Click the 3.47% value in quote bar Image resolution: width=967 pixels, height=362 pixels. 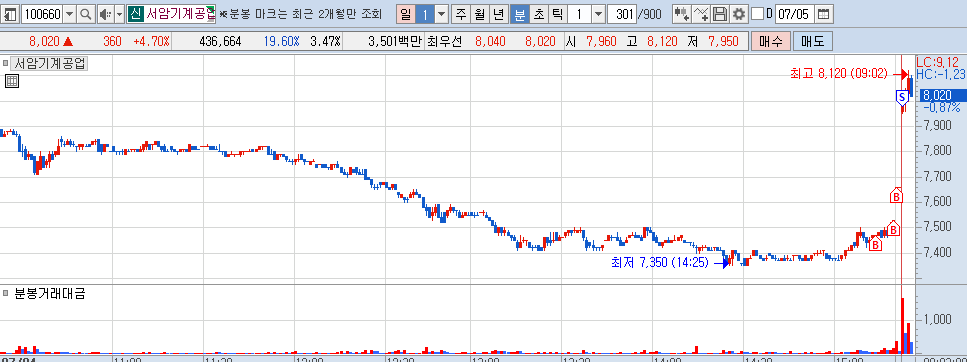(x=325, y=42)
